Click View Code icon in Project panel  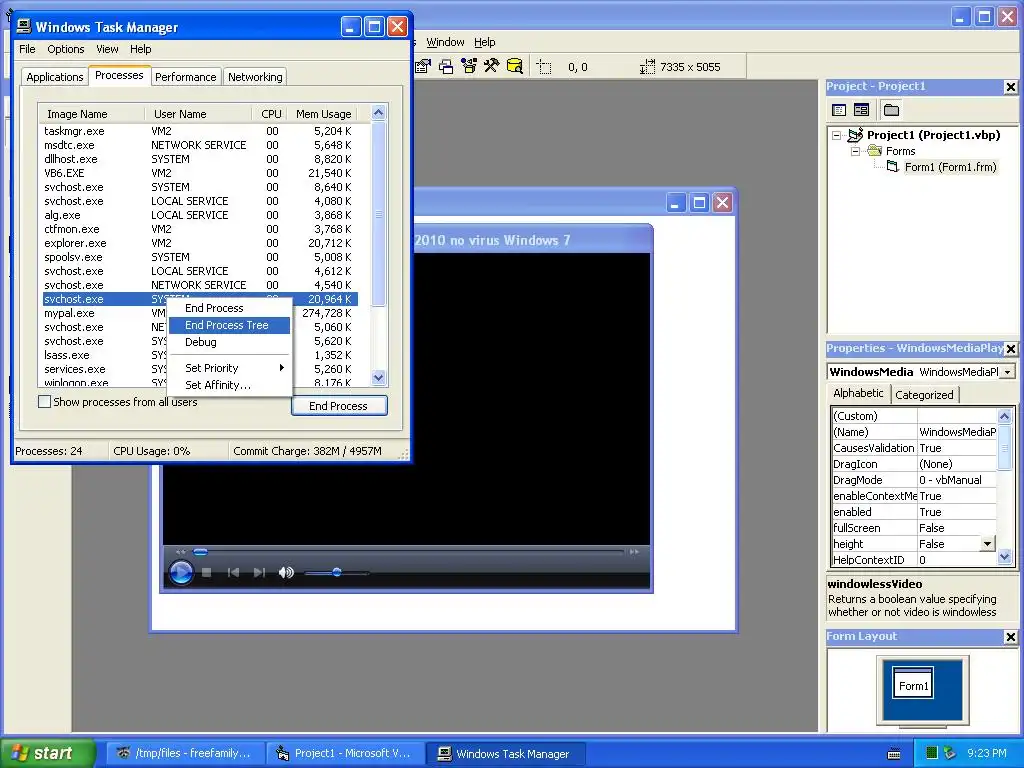pyautogui.click(x=839, y=110)
